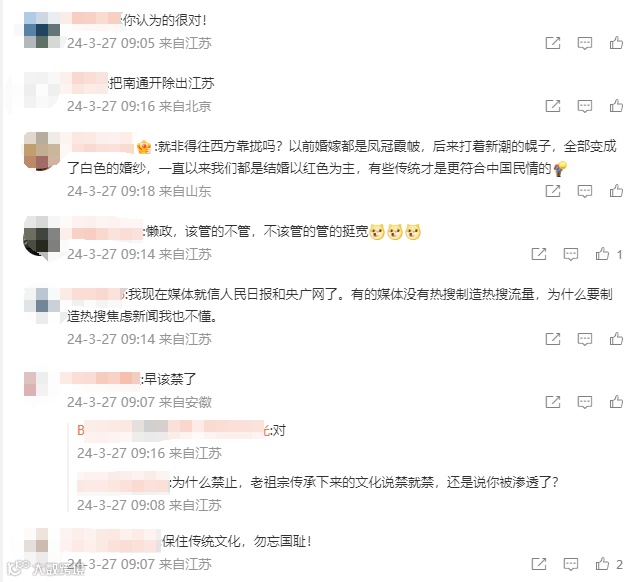Screen dimensions: 636x582
Task: Repost the '懒政,该管的不管' comment
Action: (539, 254)
